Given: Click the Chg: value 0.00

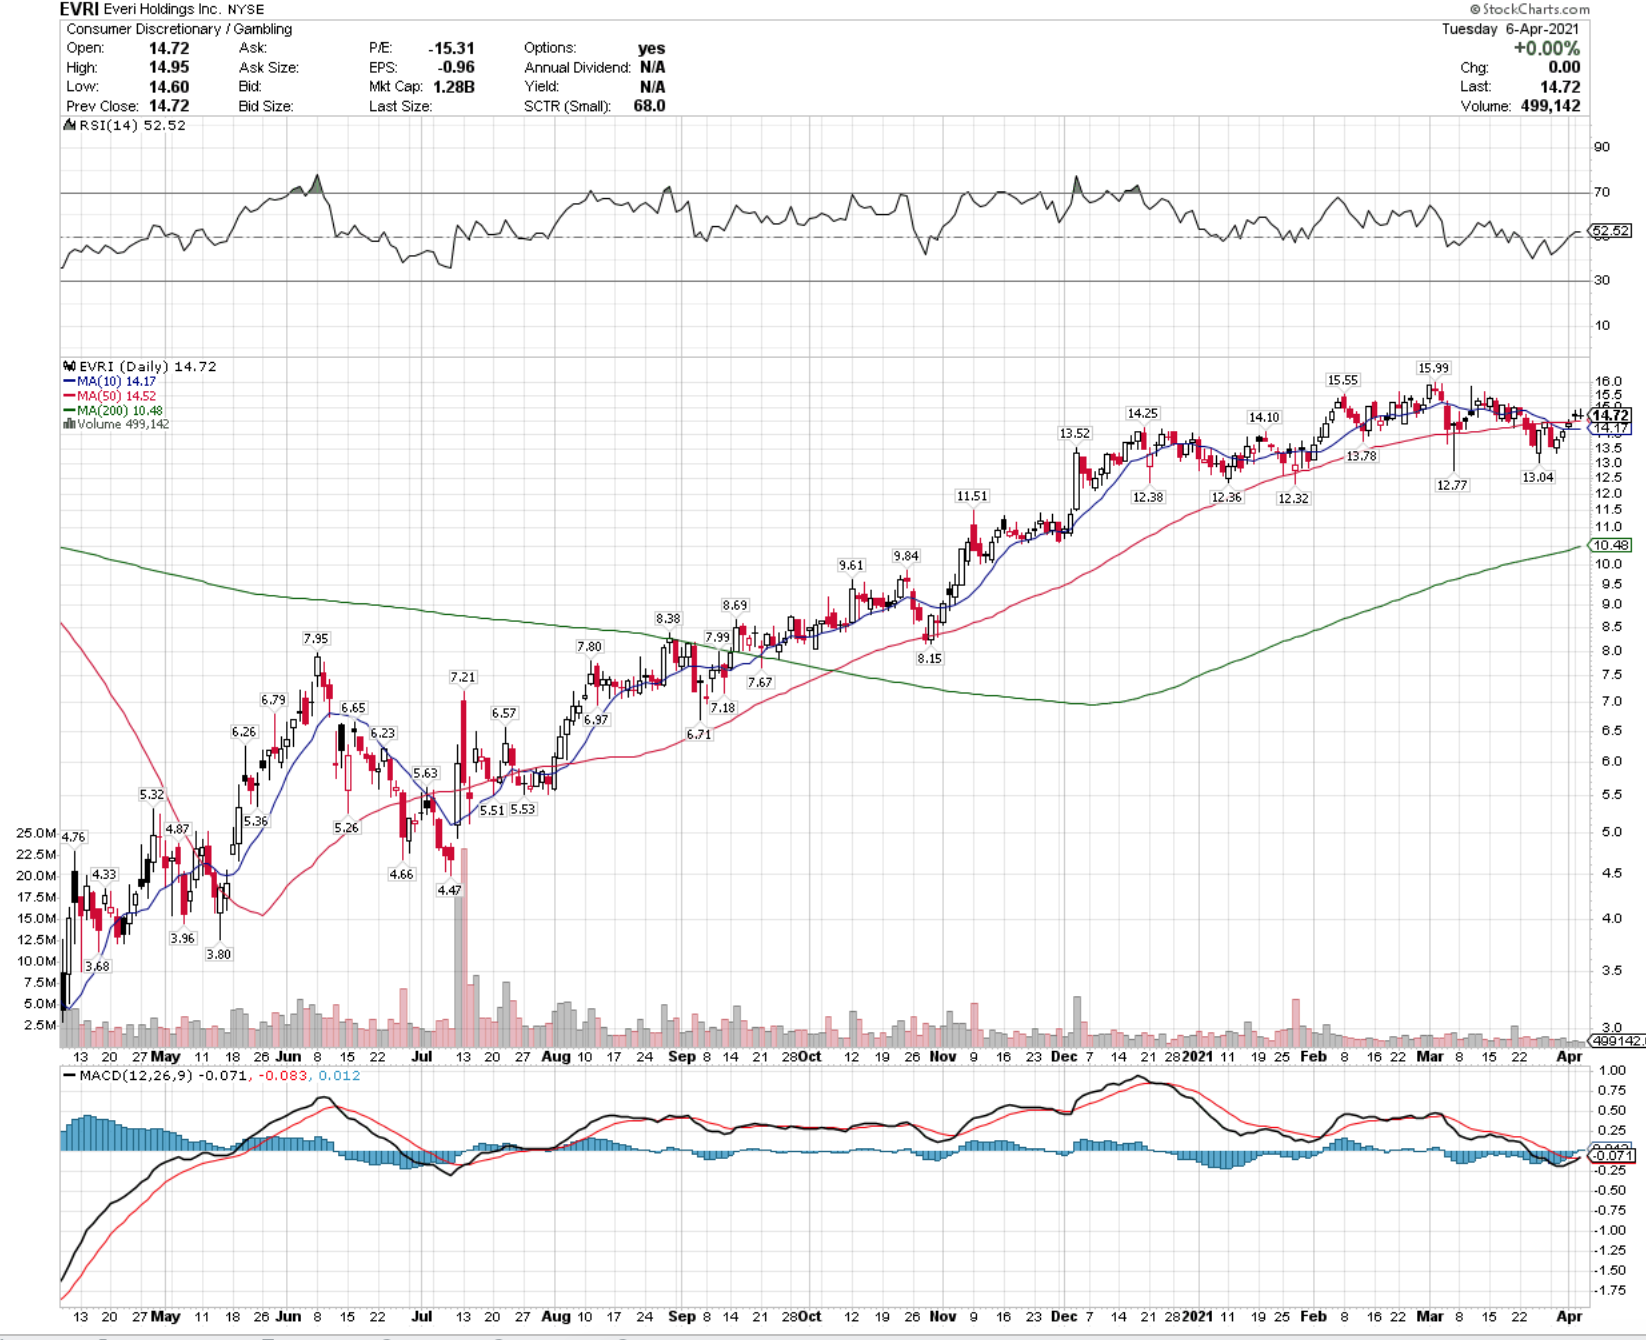Looking at the screenshot, I should 1564,67.
